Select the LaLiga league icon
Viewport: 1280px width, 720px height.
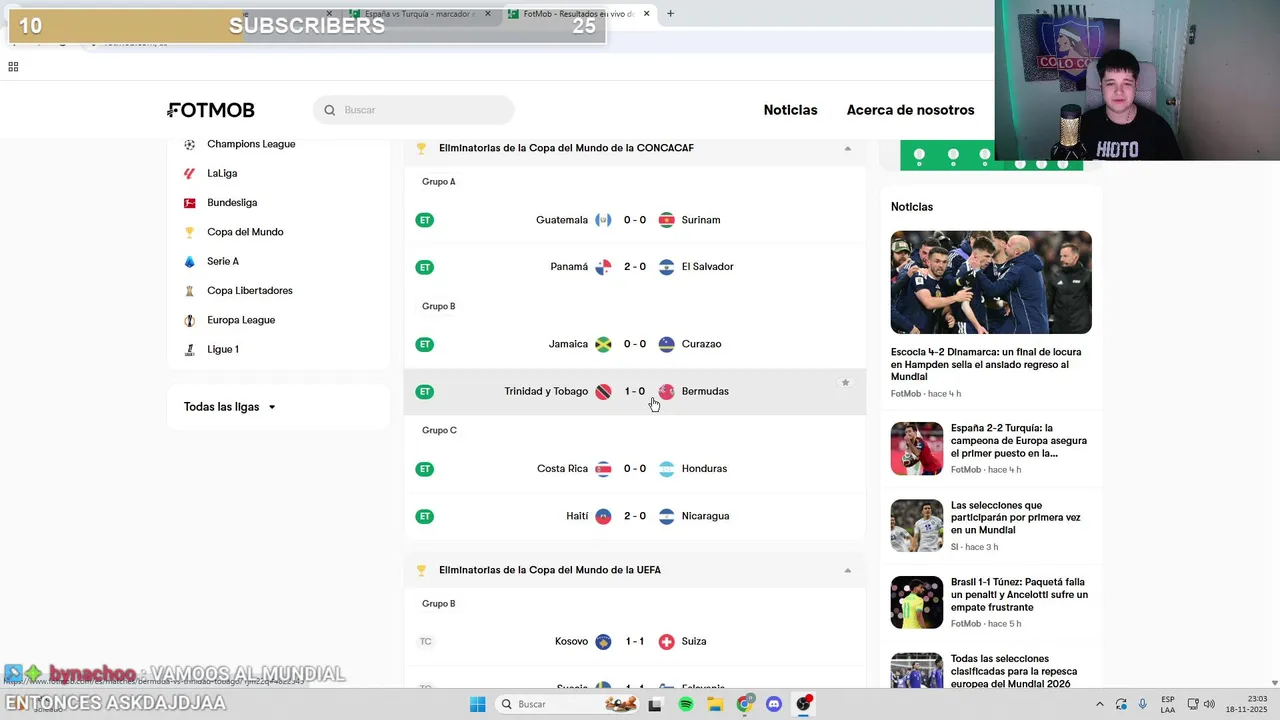189,173
